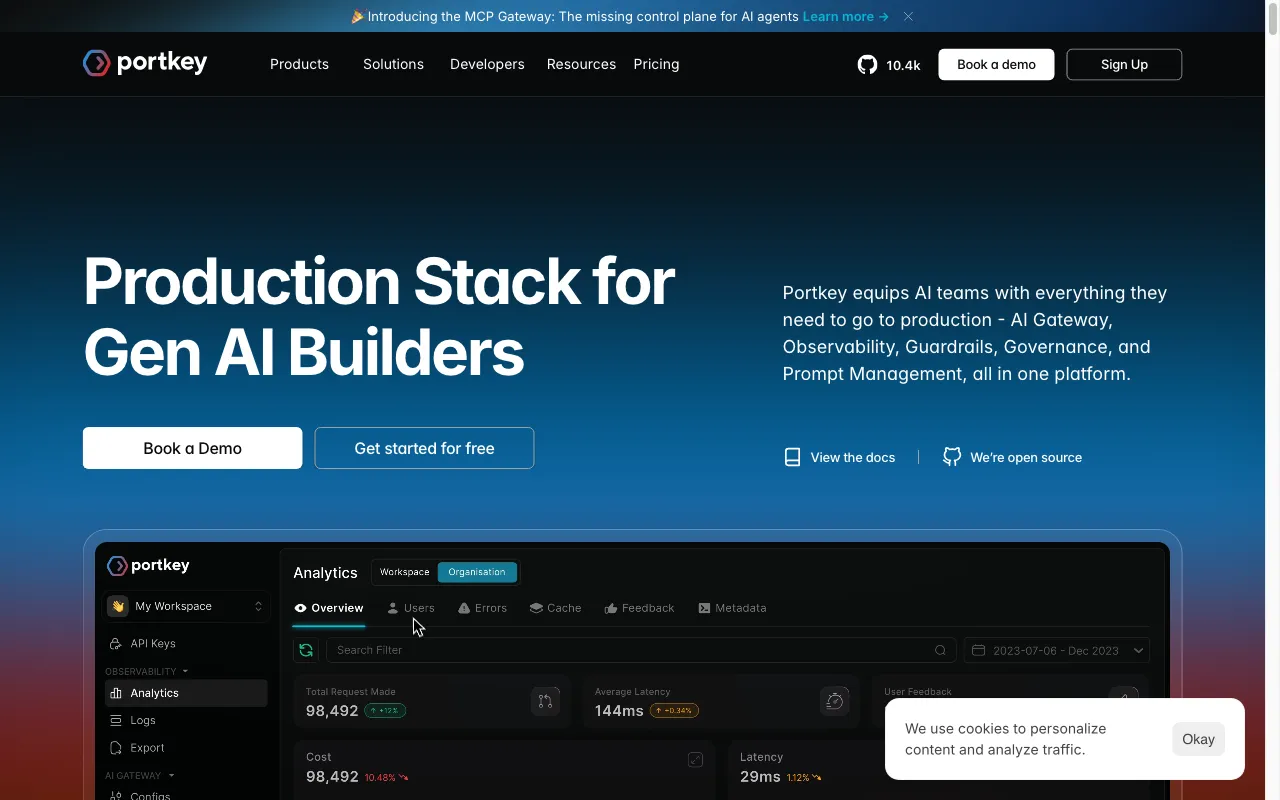Click the 29ms Latency value
The height and width of the screenshot is (800, 1280).
[760, 776]
